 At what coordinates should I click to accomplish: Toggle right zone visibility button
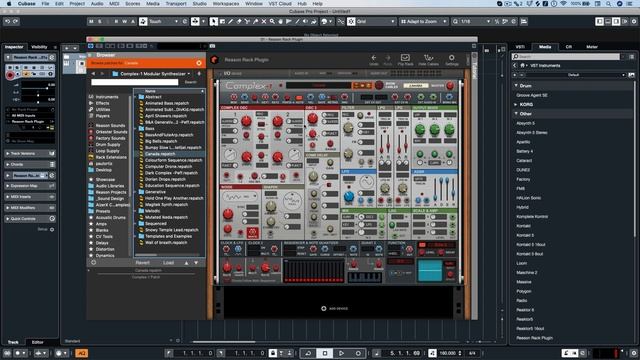616,21
